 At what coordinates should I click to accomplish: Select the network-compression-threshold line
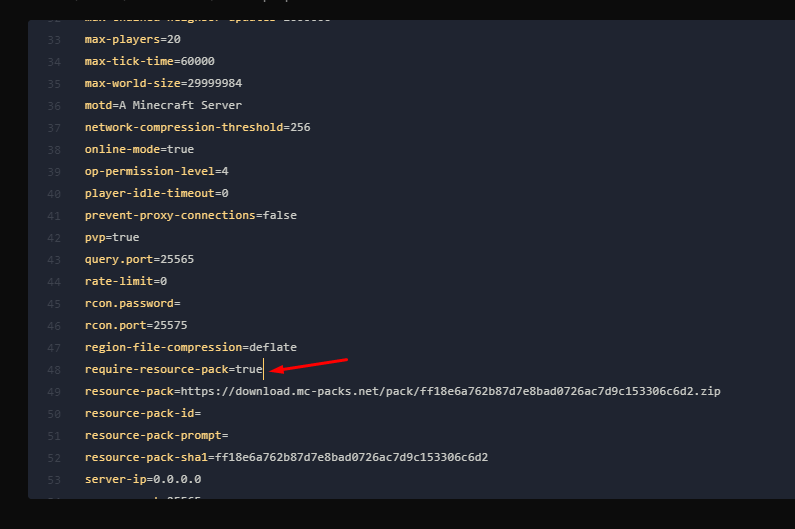coord(197,127)
